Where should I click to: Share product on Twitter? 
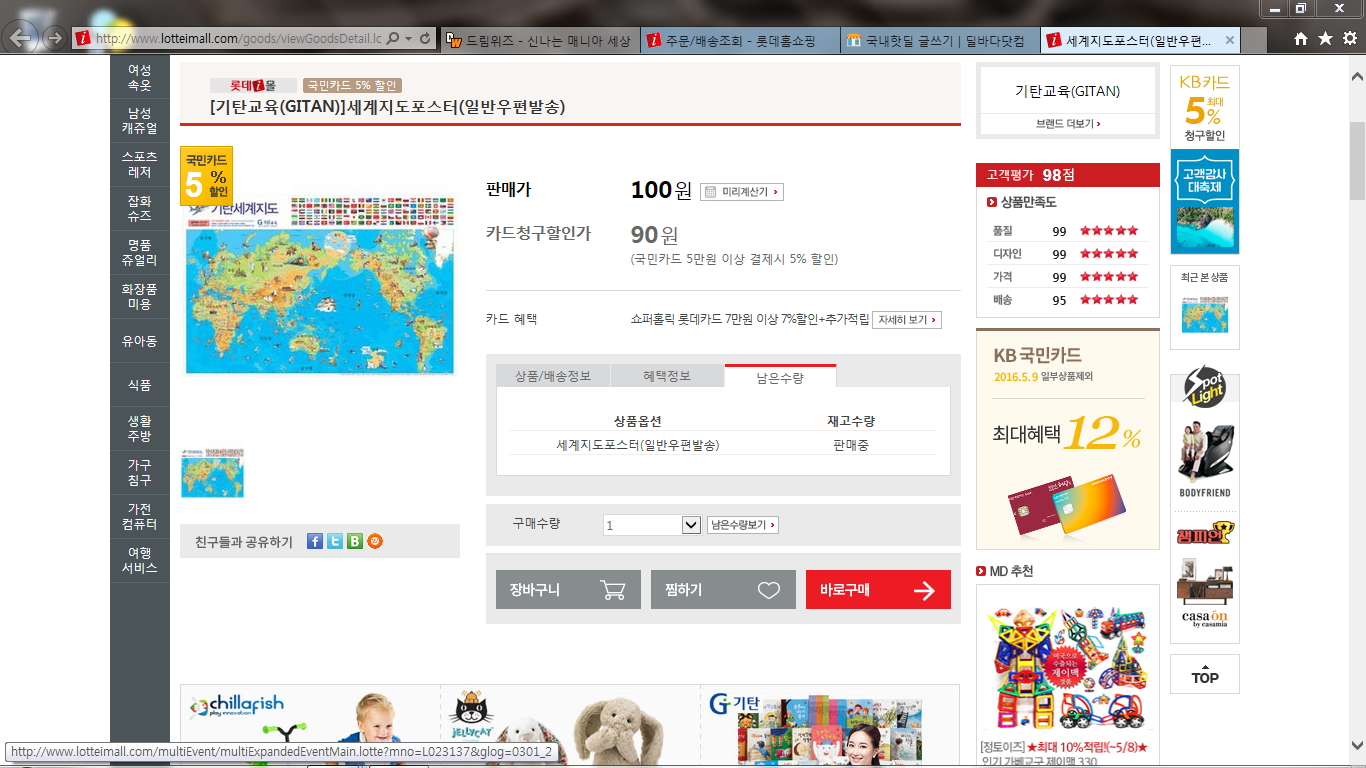click(335, 541)
